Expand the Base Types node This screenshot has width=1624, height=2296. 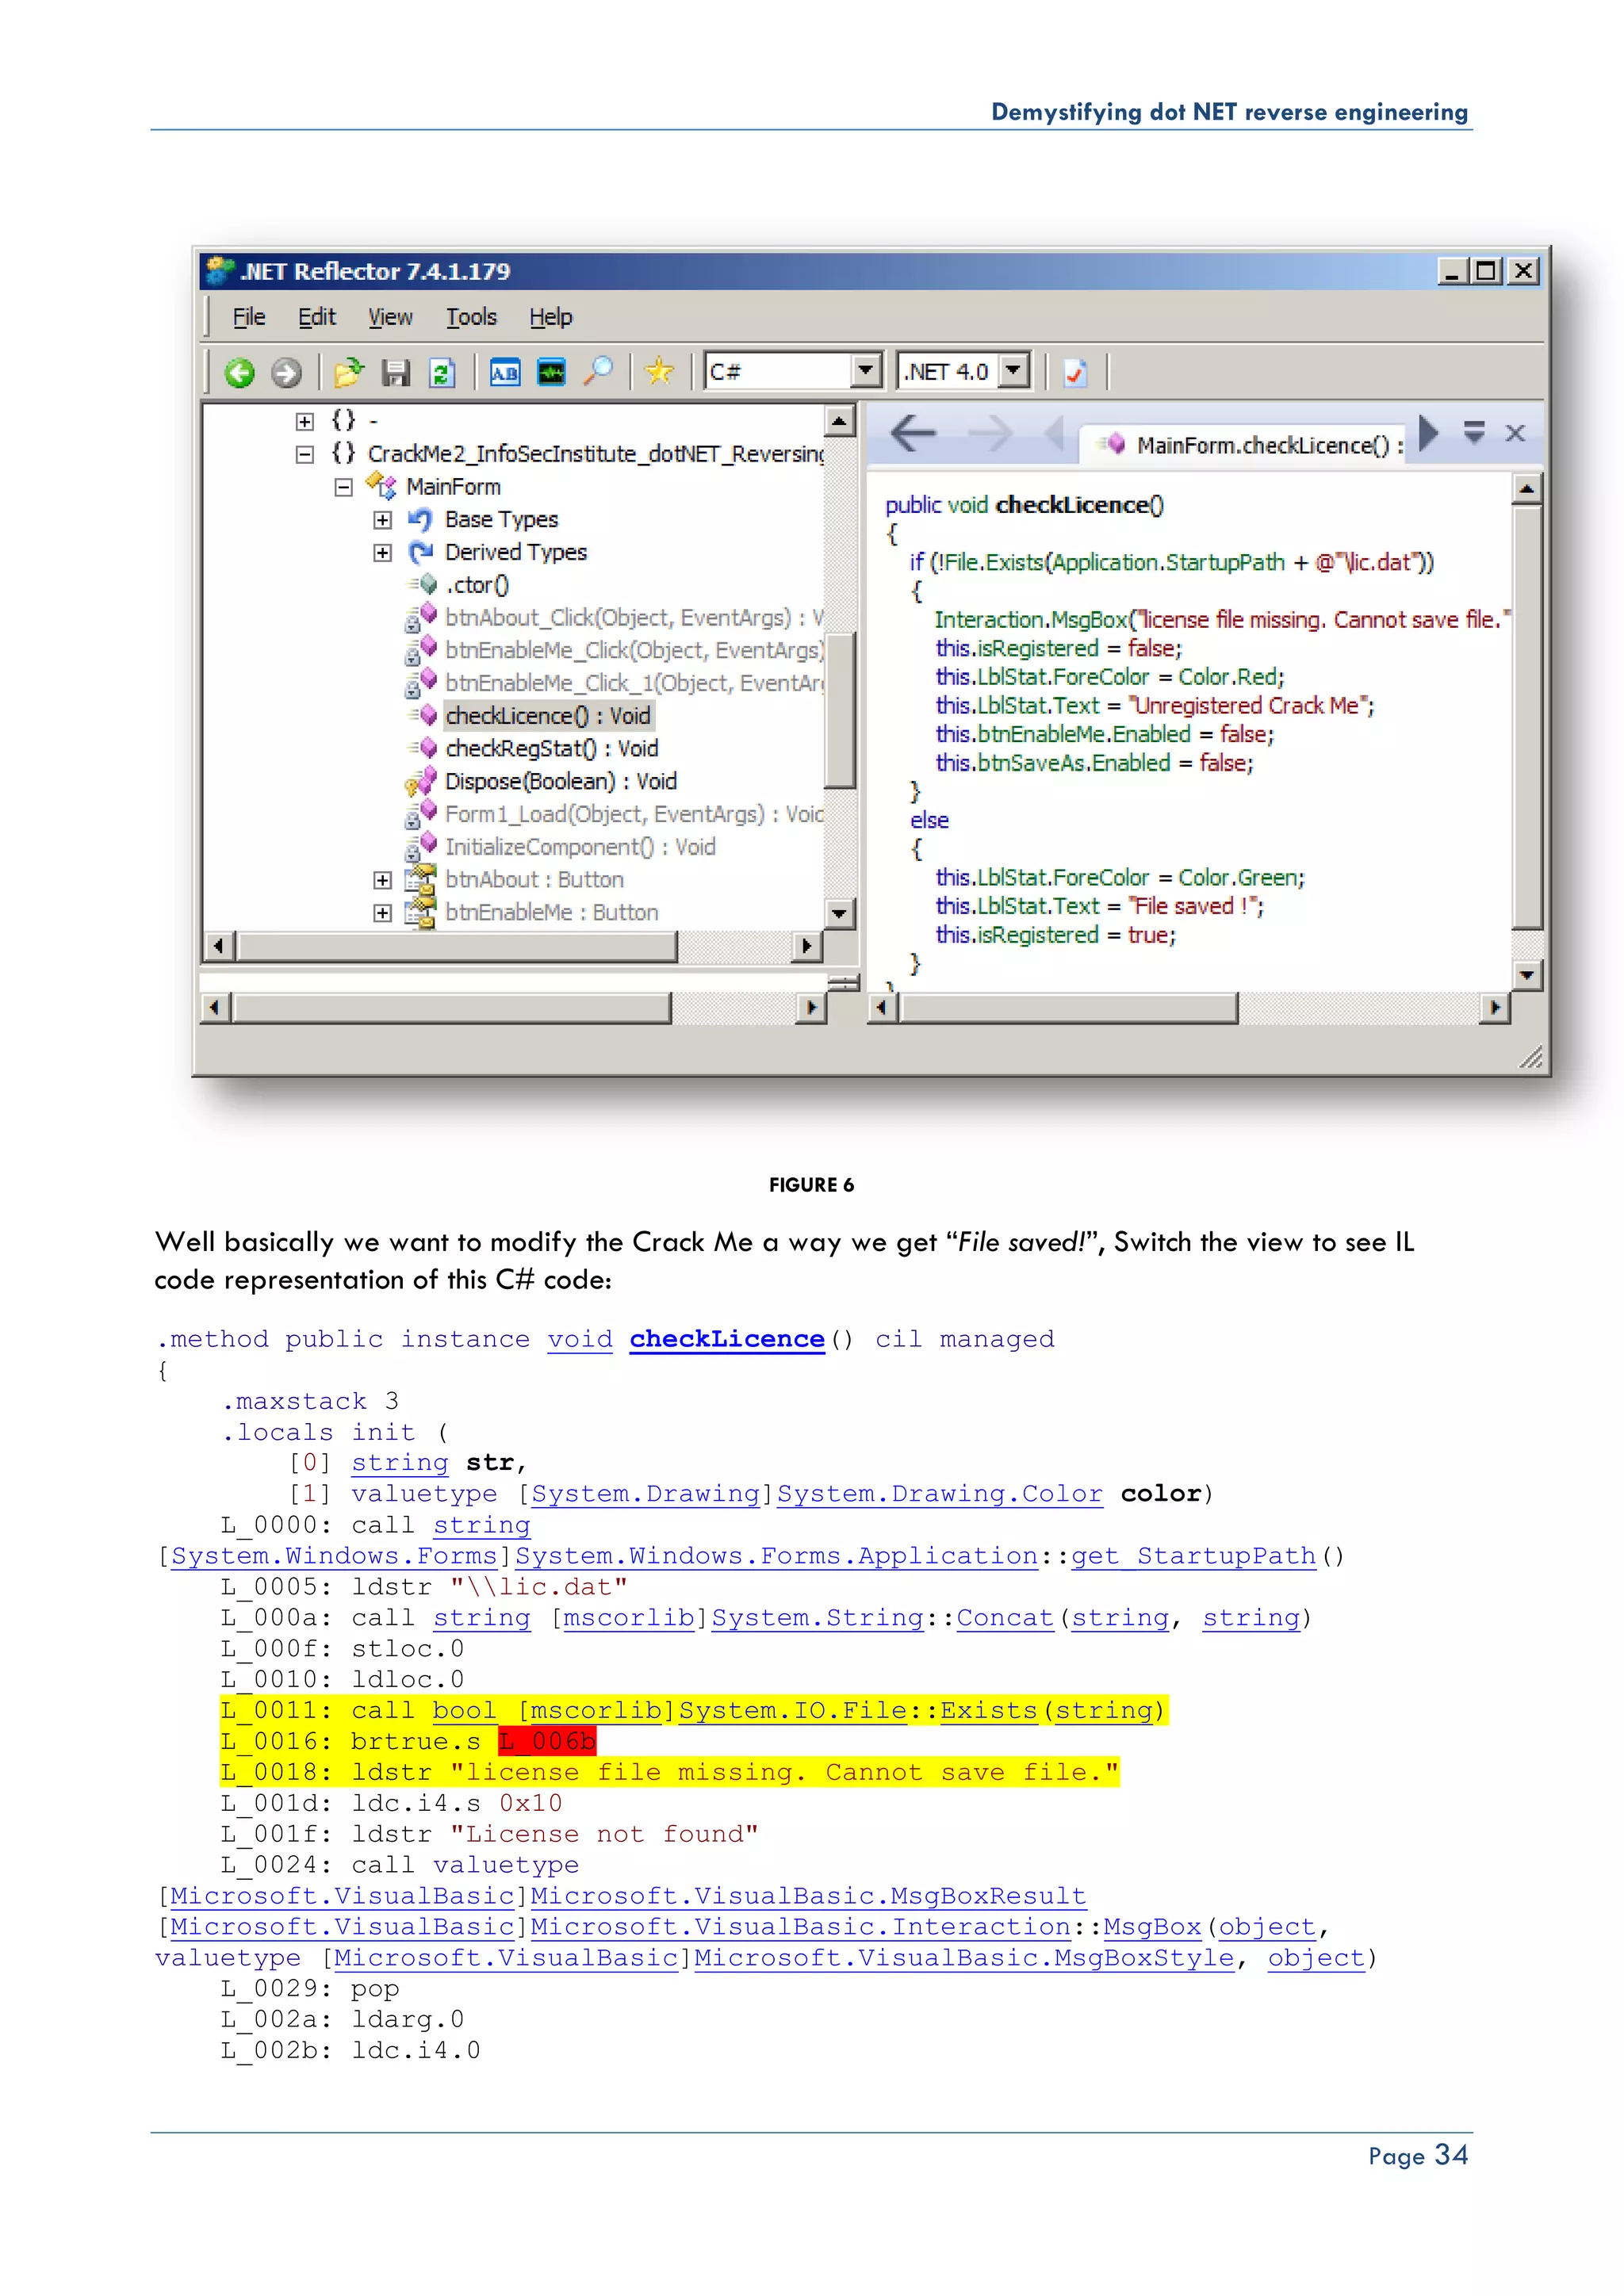(x=382, y=520)
